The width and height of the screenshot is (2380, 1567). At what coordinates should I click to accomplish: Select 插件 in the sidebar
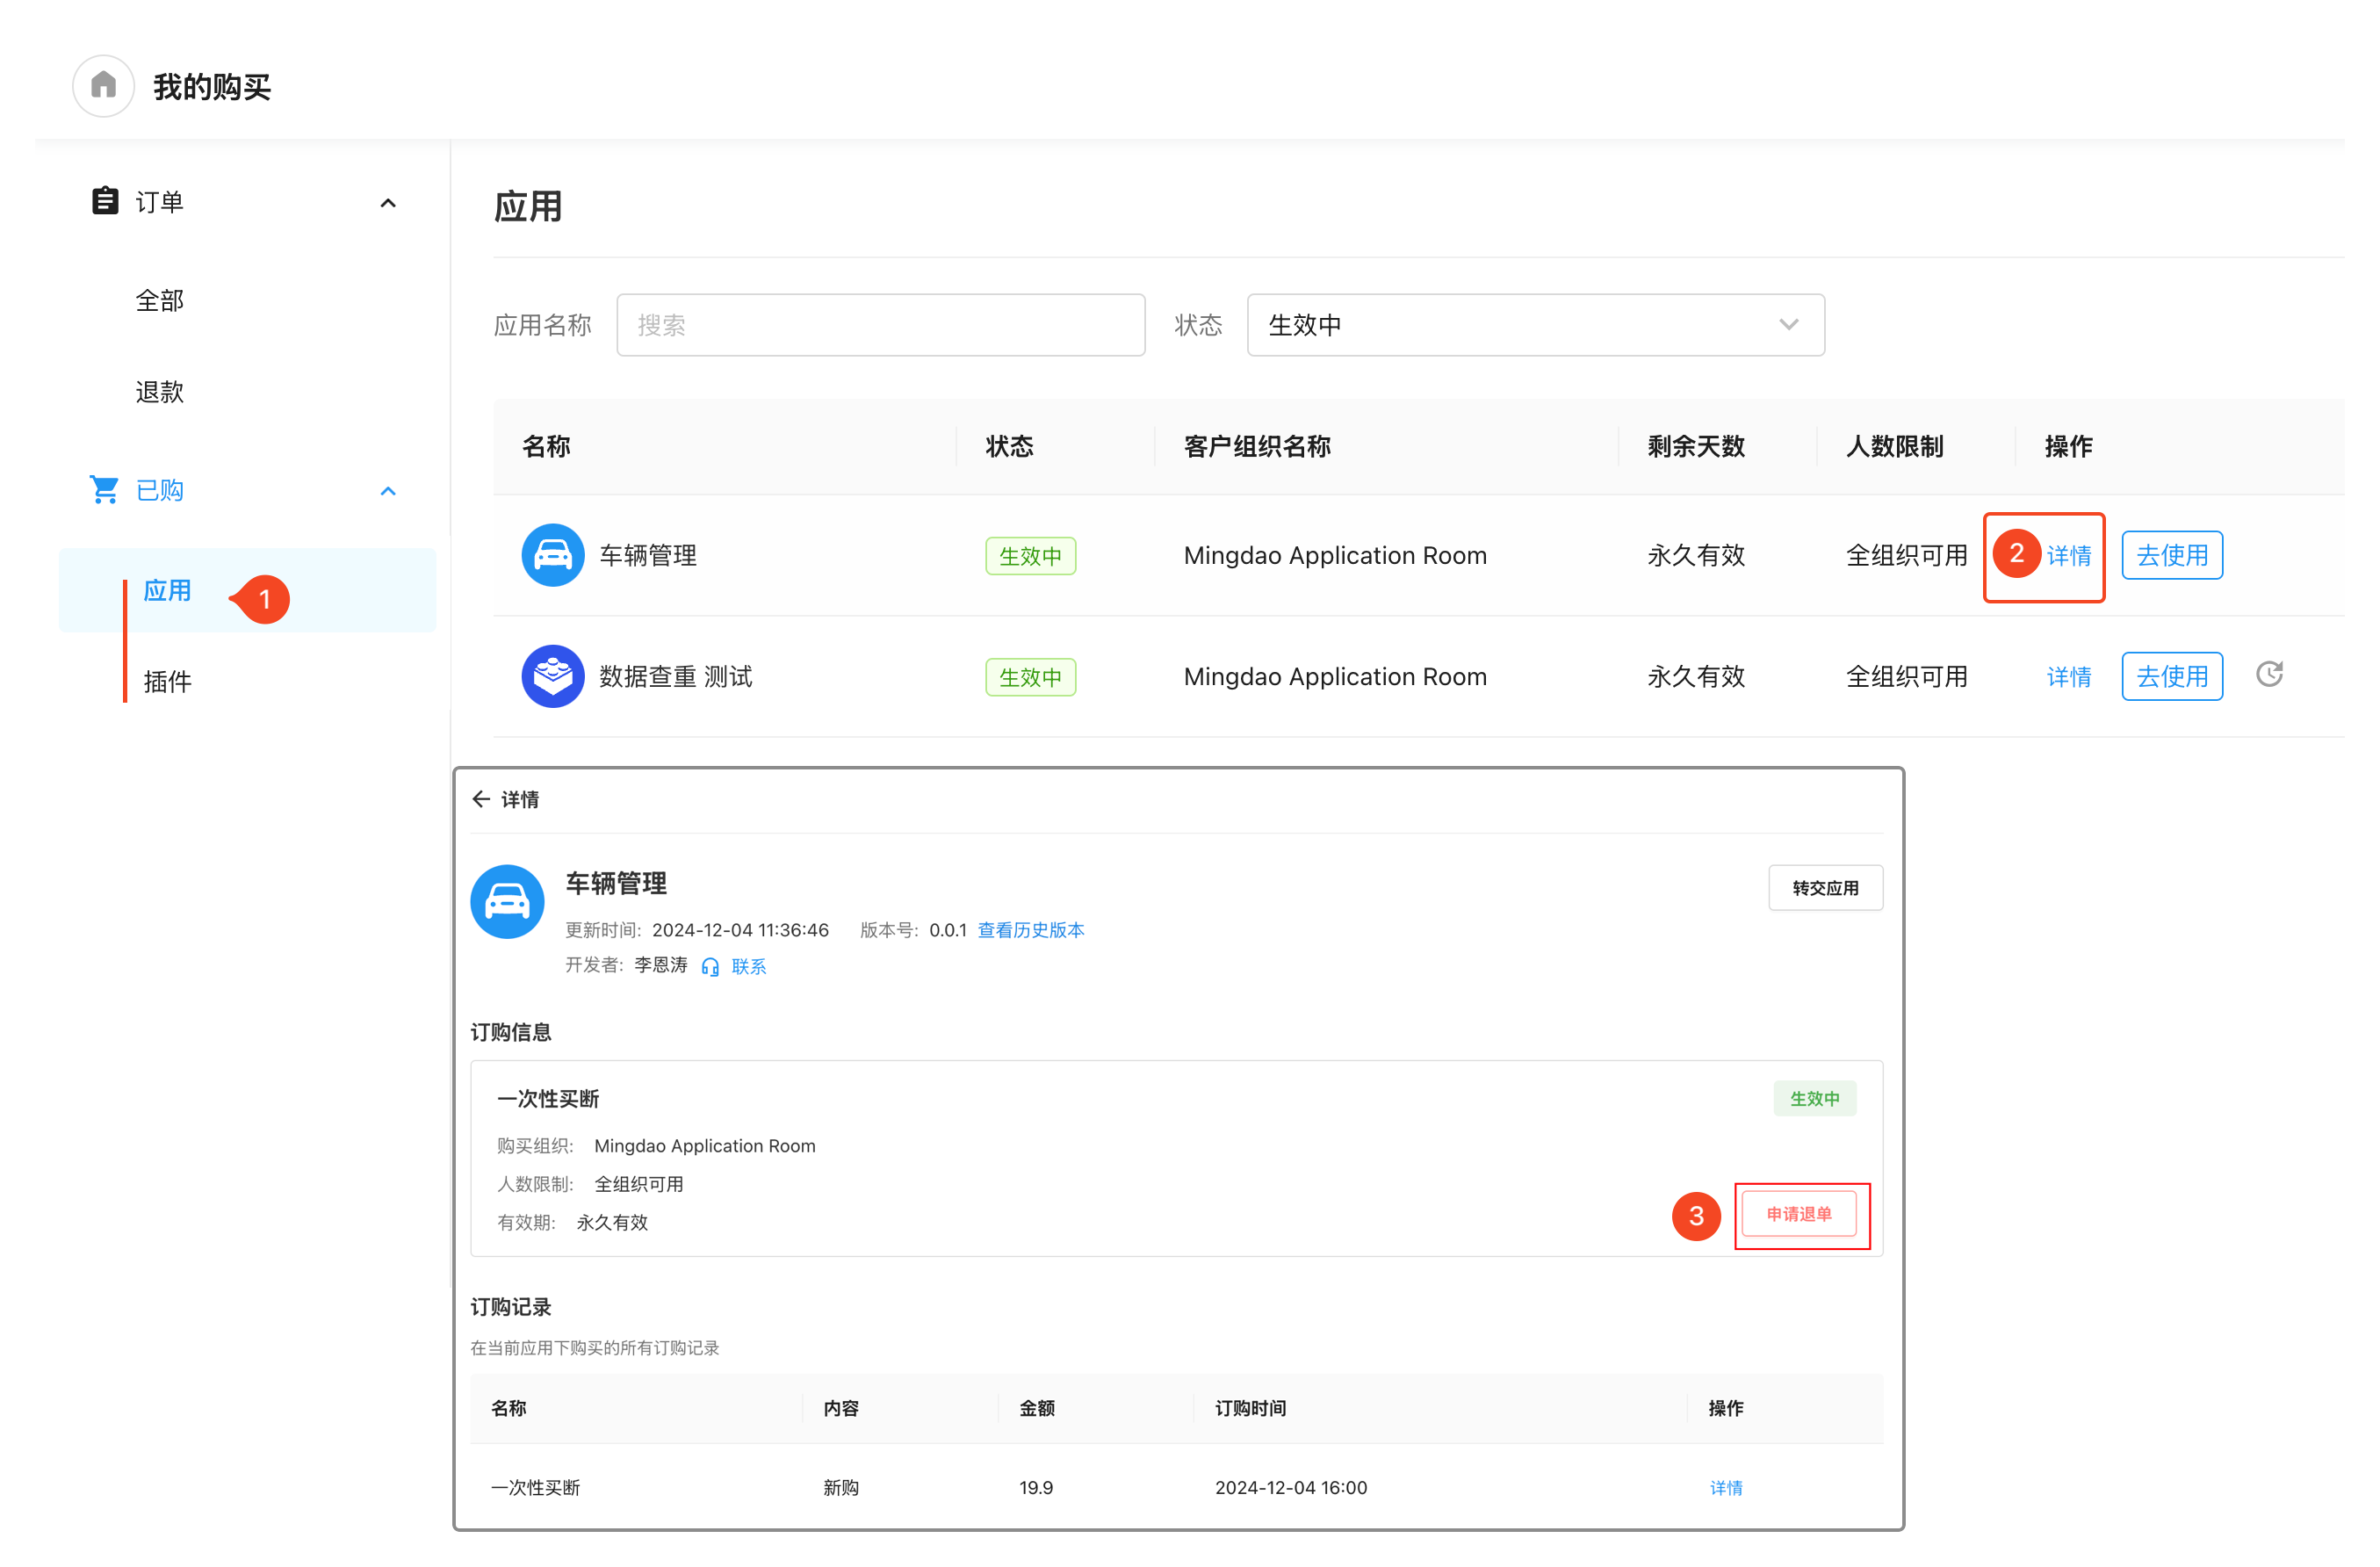pos(167,682)
